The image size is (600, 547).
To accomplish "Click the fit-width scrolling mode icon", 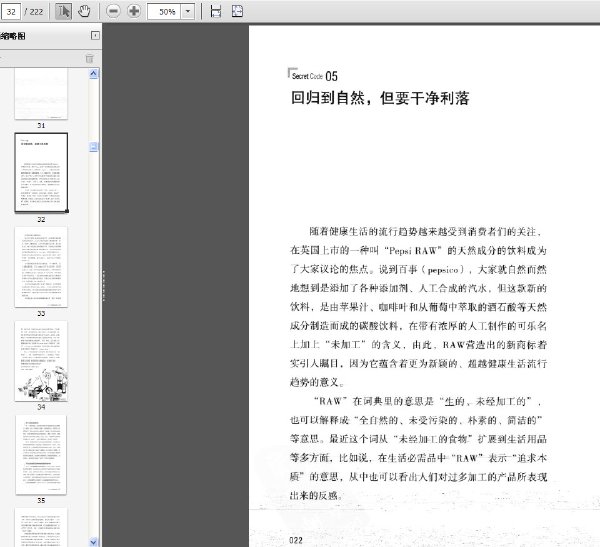I will pos(216,11).
